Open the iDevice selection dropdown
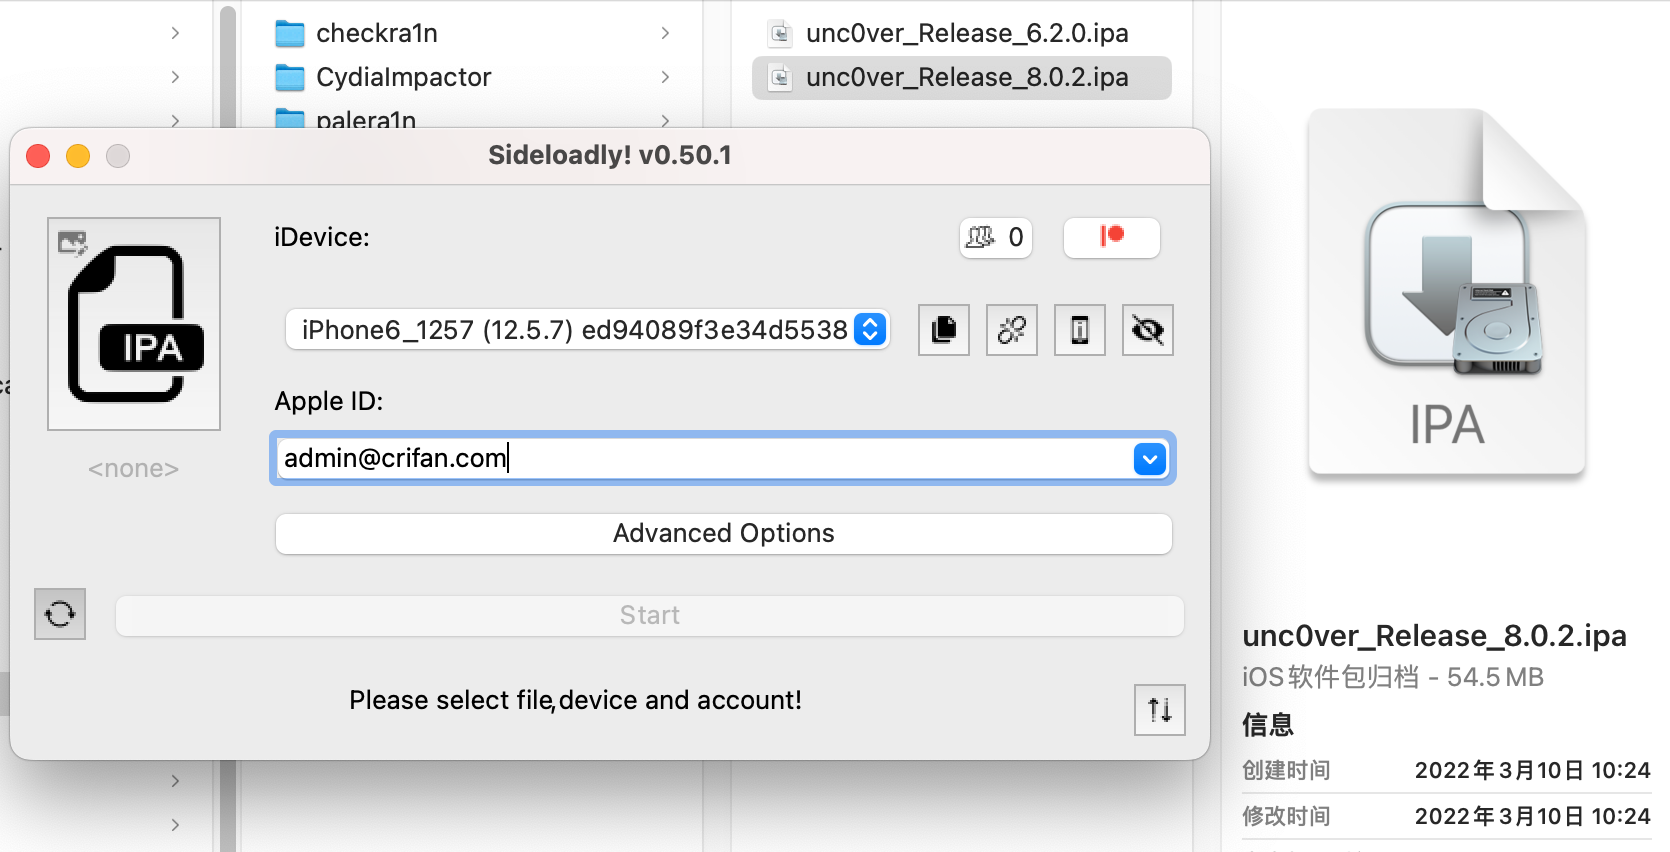 click(x=588, y=330)
